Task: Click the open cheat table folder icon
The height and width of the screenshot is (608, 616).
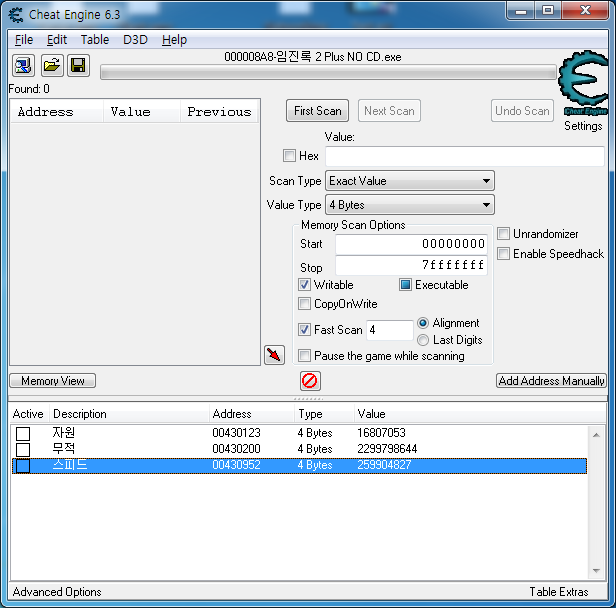Action: click(x=51, y=66)
